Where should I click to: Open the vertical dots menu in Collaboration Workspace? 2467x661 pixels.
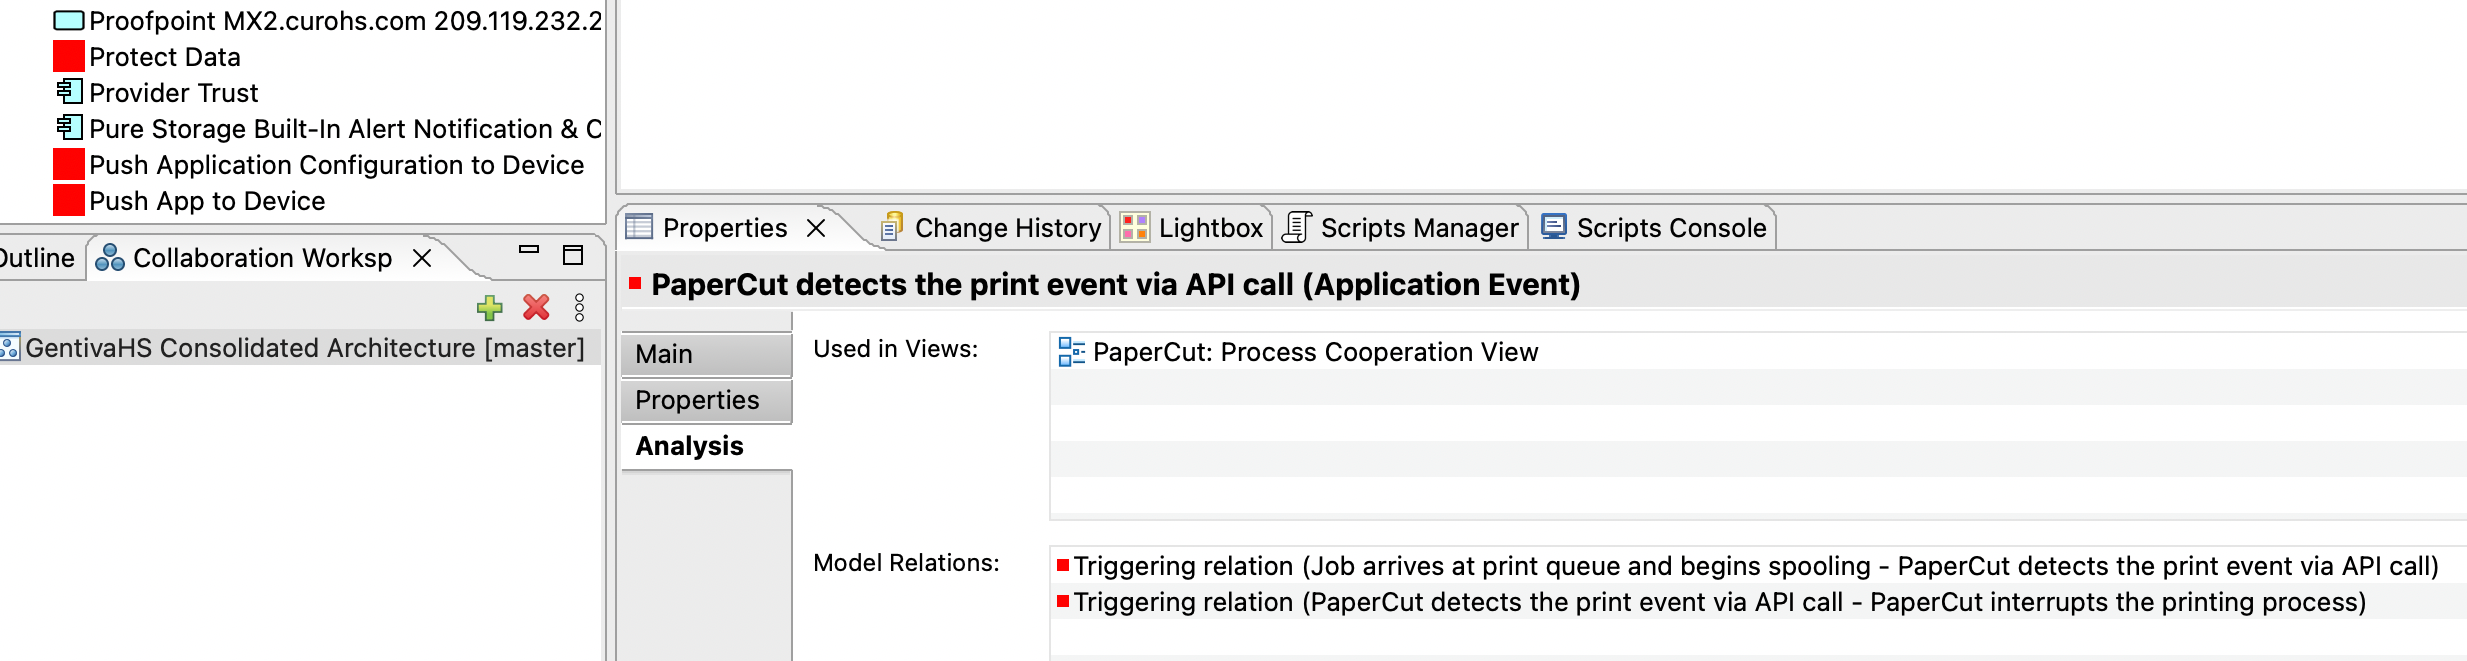pyautogui.click(x=578, y=308)
